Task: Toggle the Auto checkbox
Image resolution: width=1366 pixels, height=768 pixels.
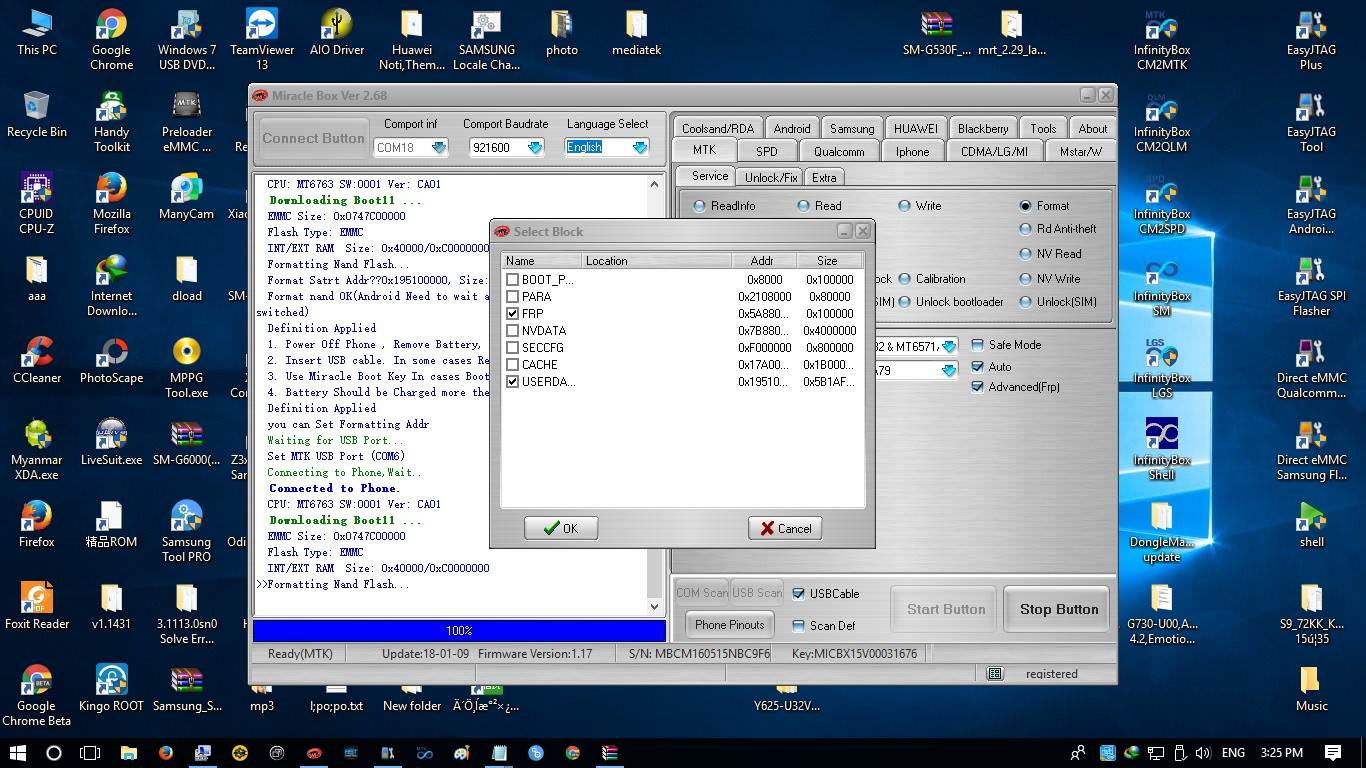Action: pos(977,367)
